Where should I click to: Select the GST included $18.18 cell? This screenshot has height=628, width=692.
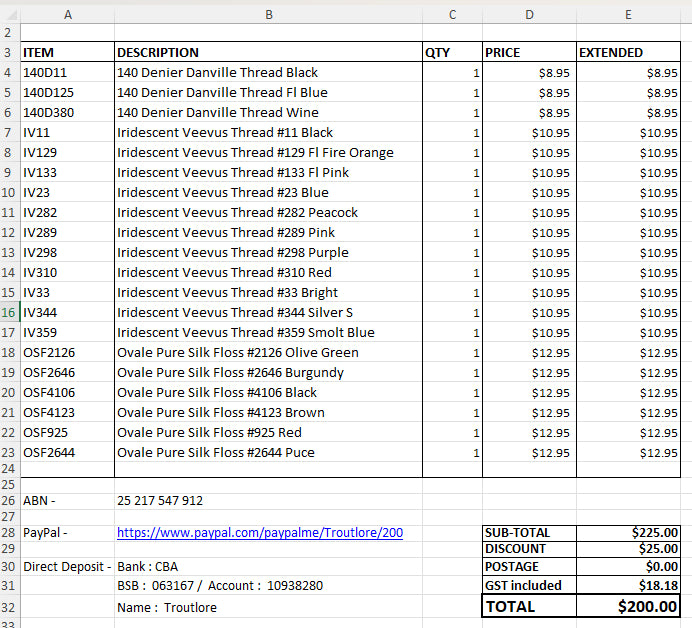(628, 585)
